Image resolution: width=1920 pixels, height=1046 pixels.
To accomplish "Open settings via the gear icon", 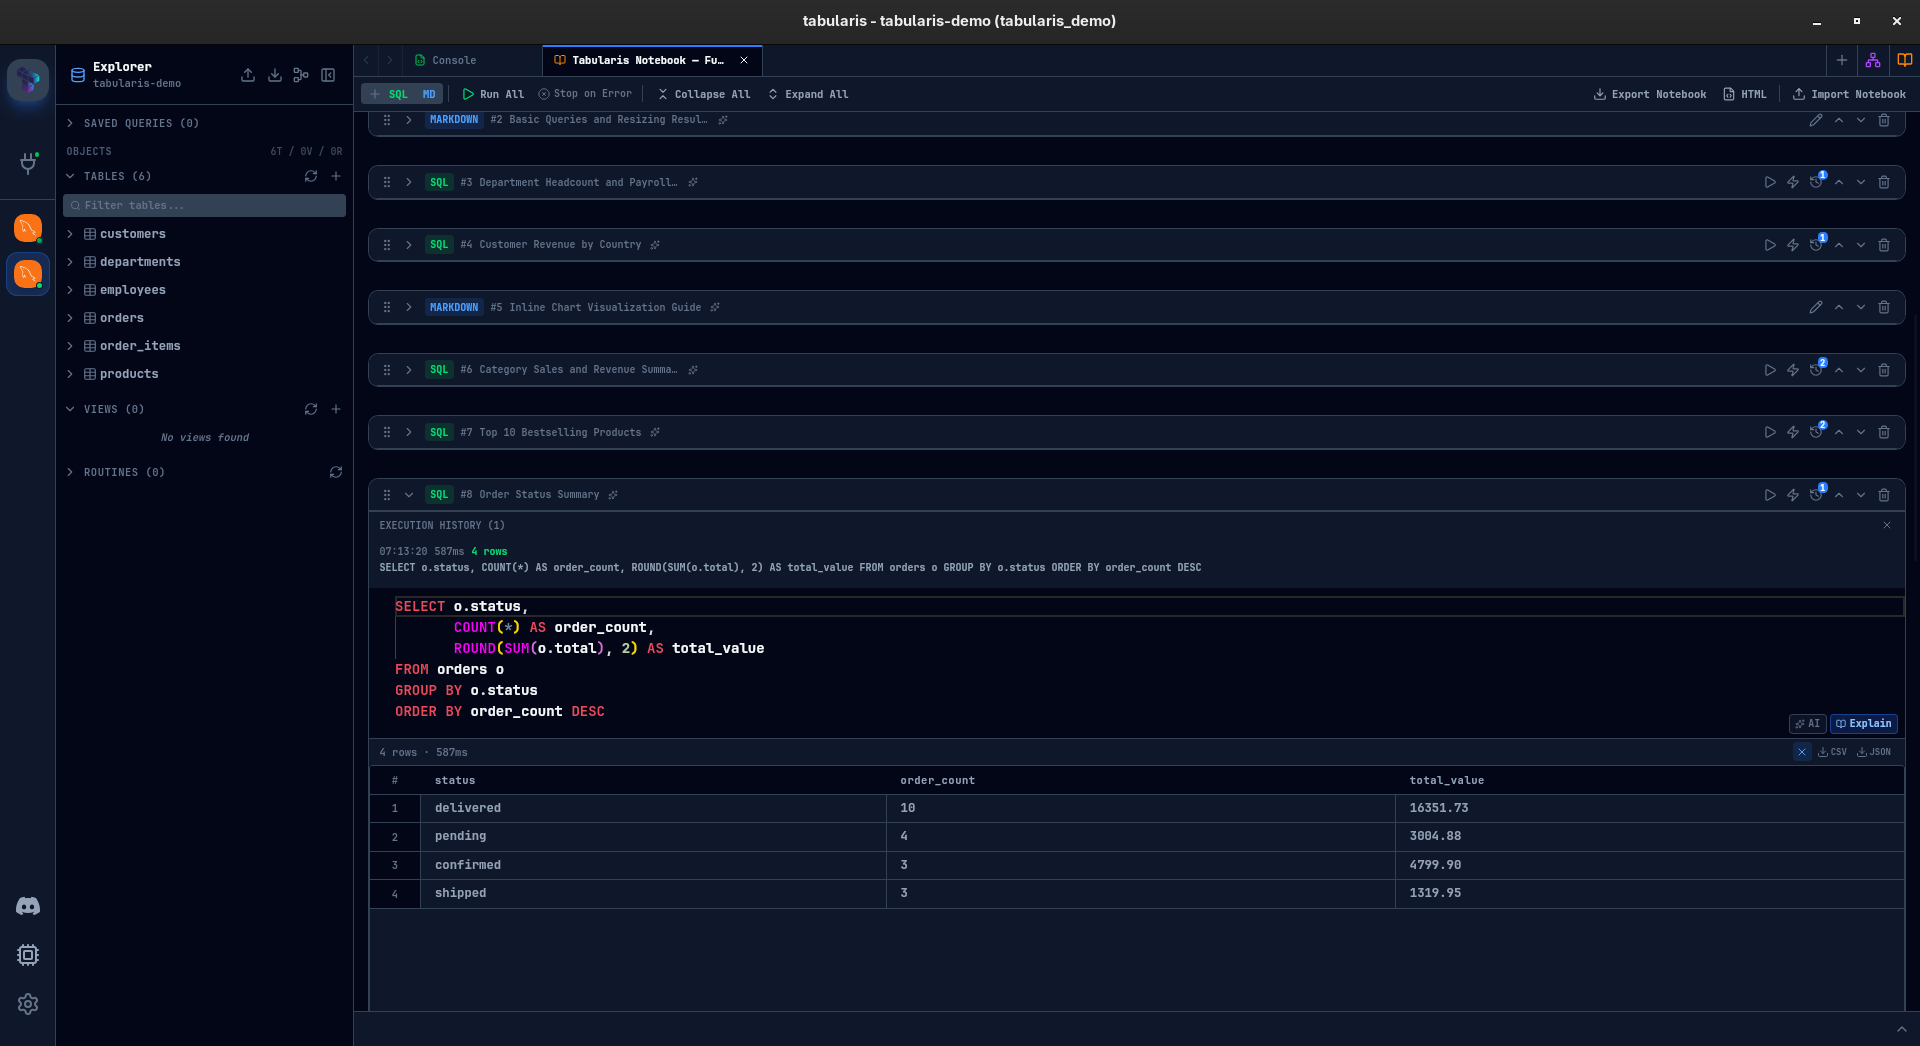I will 28,1004.
